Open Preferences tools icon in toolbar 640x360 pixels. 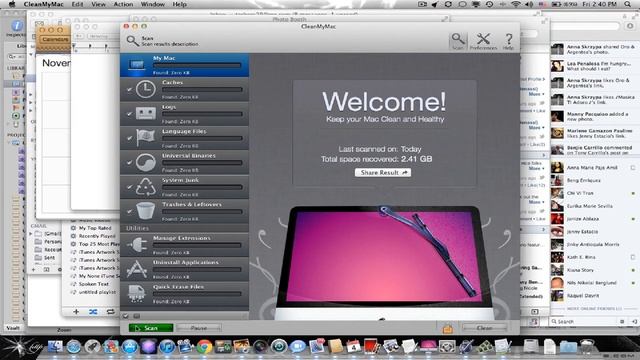click(x=483, y=40)
